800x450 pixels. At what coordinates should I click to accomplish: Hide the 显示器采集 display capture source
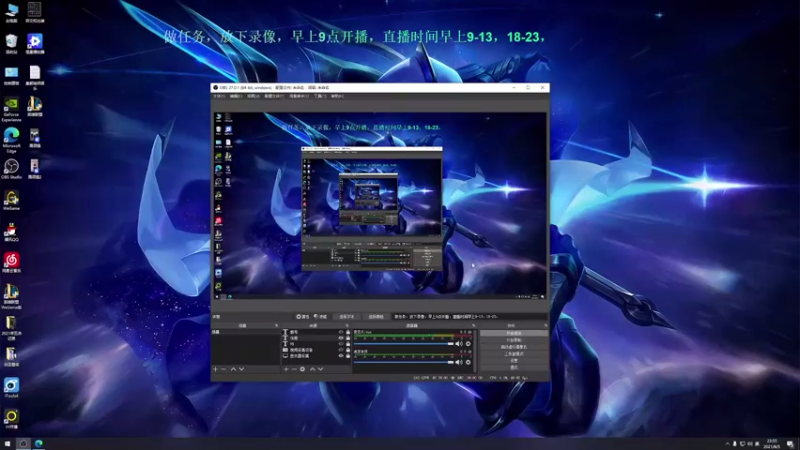[341, 356]
